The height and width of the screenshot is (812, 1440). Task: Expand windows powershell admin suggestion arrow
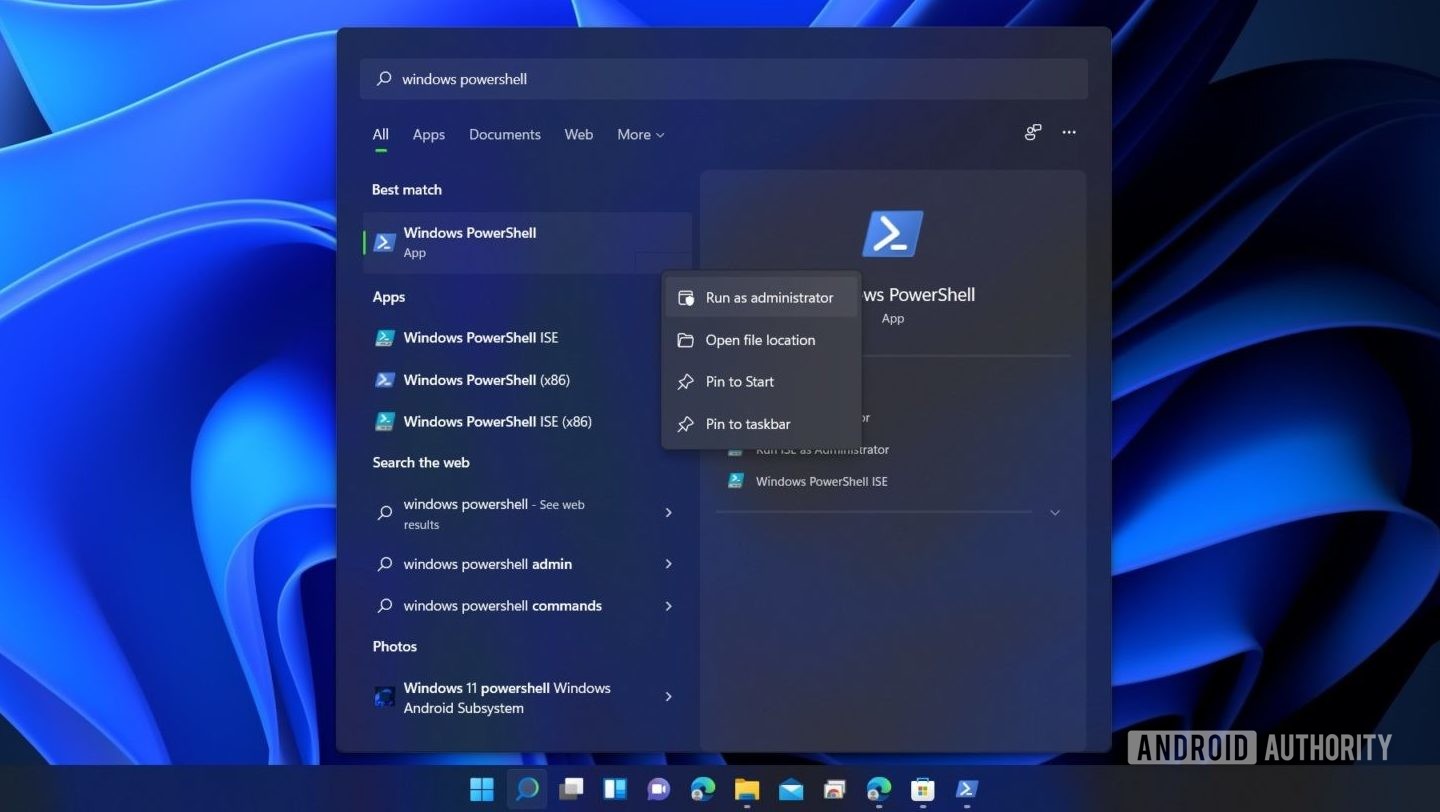669,564
